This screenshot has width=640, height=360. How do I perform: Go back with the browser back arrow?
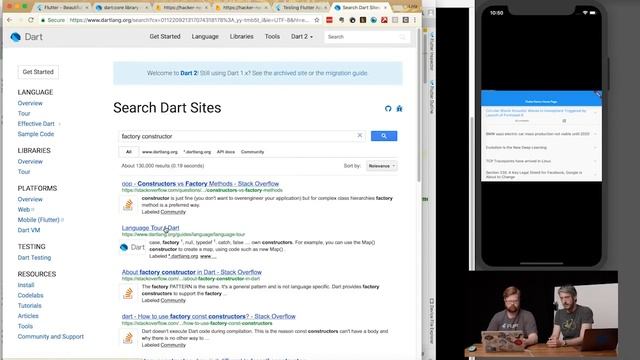pyautogui.click(x=9, y=20)
